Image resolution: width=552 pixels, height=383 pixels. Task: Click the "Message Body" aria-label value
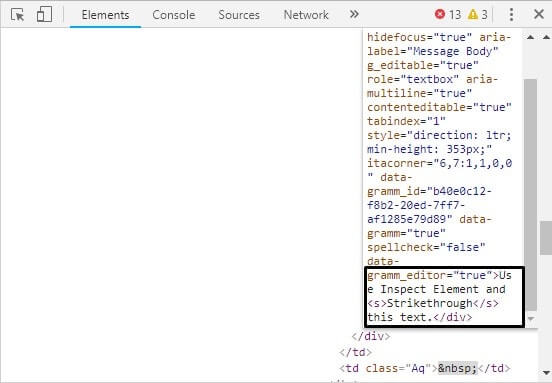(x=452, y=51)
